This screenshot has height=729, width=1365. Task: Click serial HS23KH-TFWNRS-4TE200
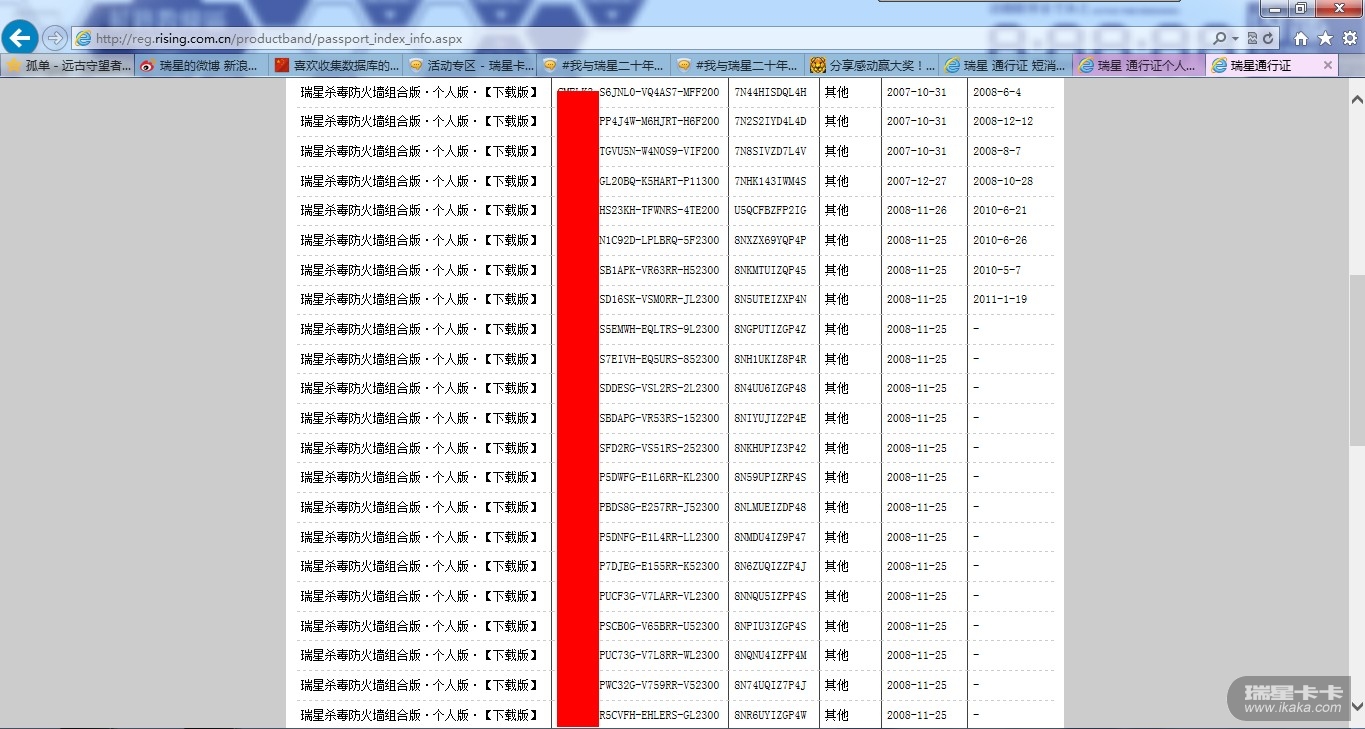pos(659,210)
